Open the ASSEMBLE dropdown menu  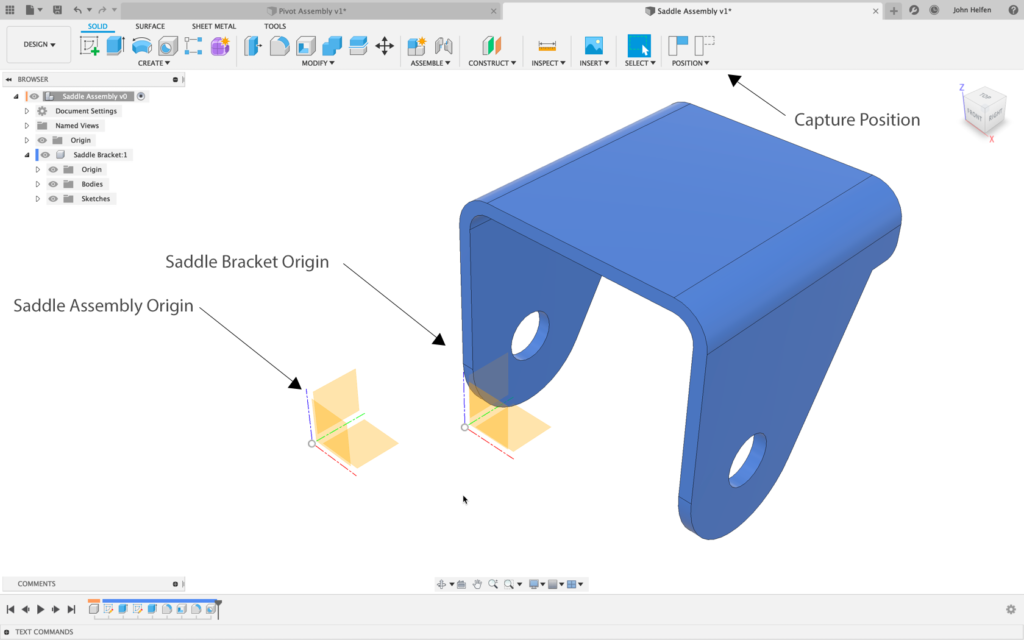click(x=430, y=63)
